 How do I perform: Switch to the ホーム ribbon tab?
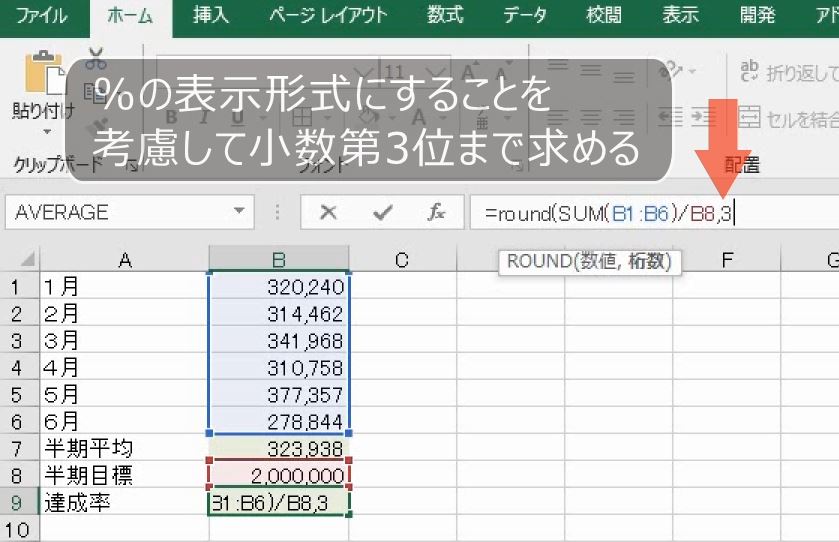click(x=130, y=16)
